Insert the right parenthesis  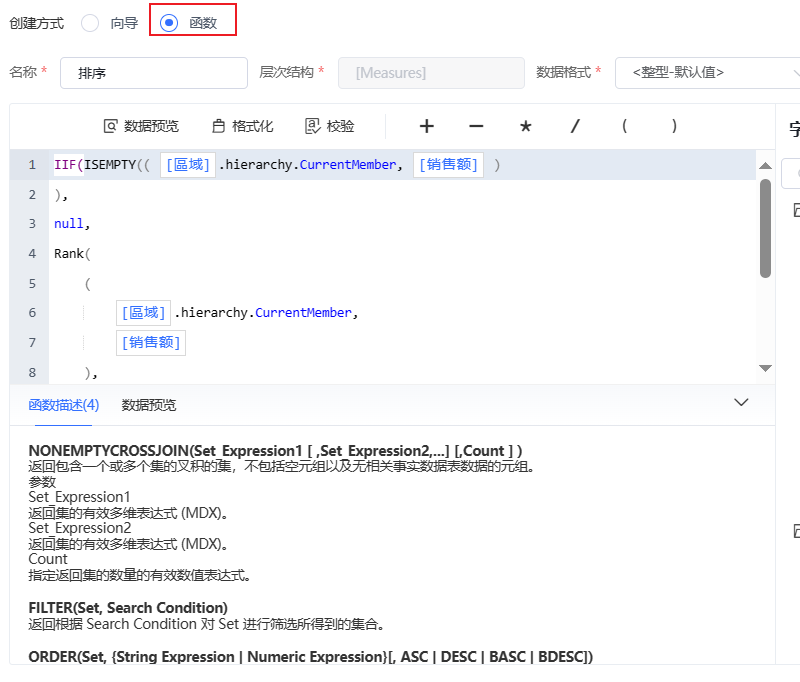coord(674,126)
